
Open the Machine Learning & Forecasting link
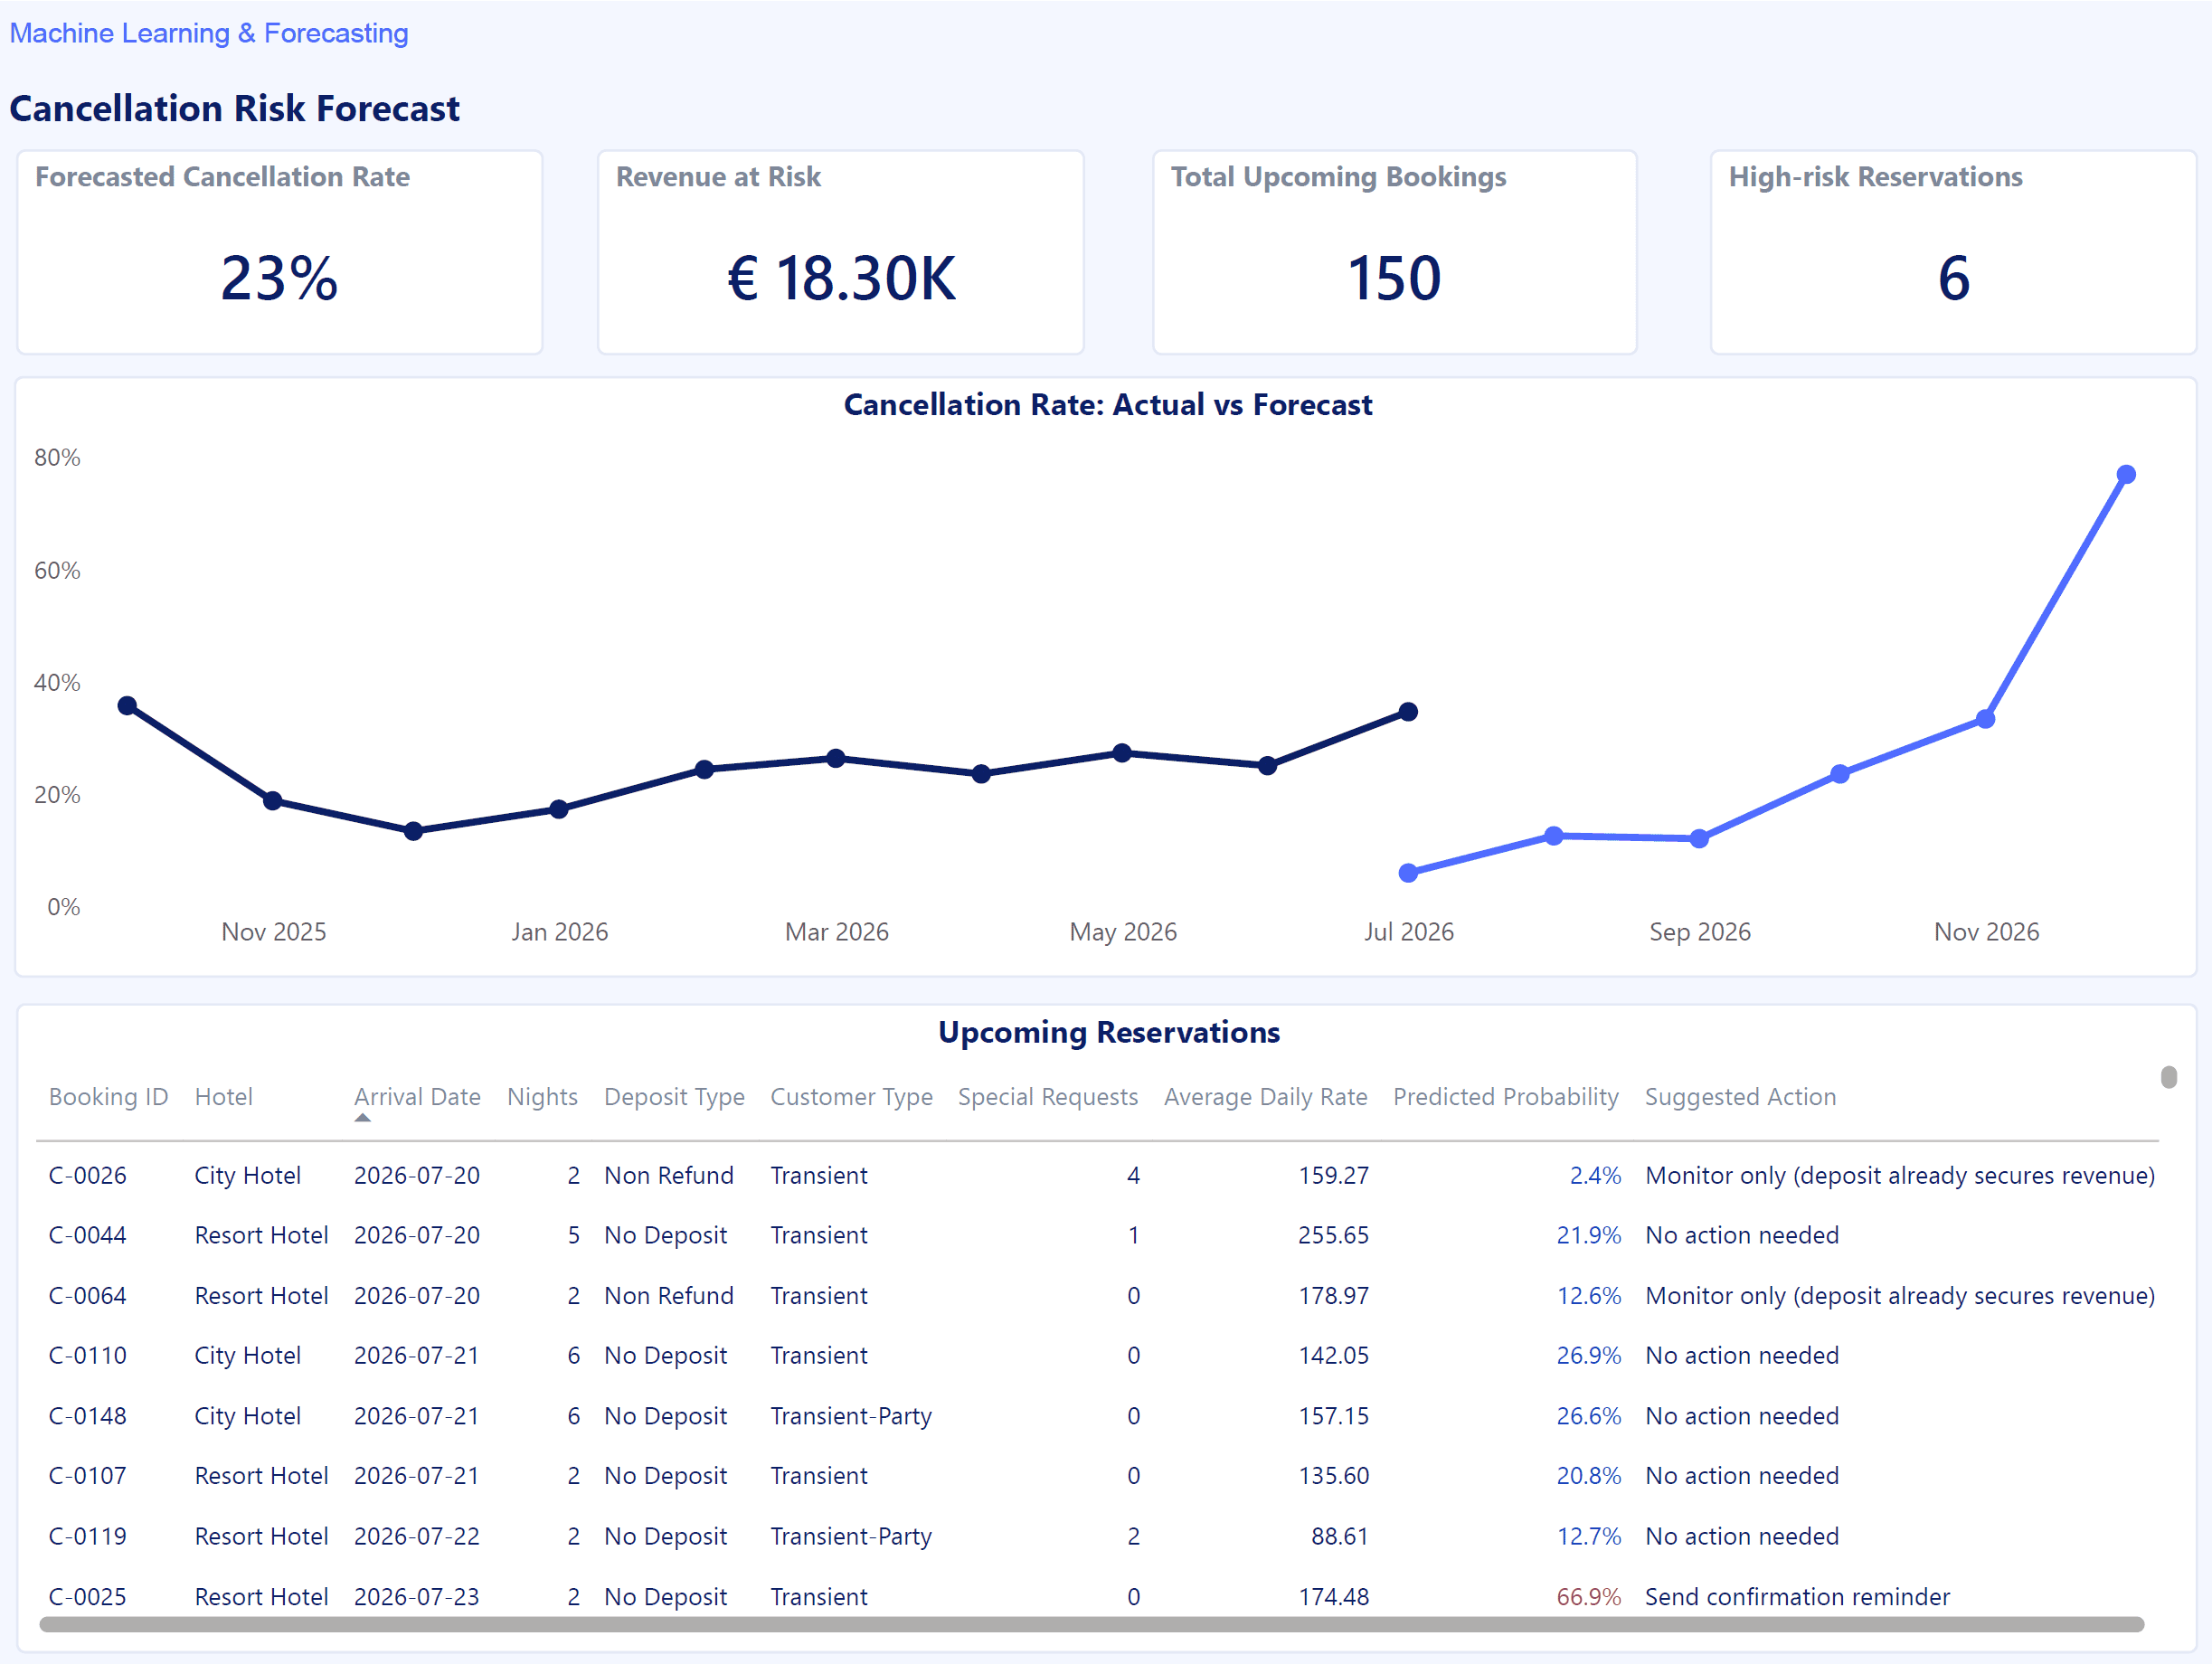point(209,33)
